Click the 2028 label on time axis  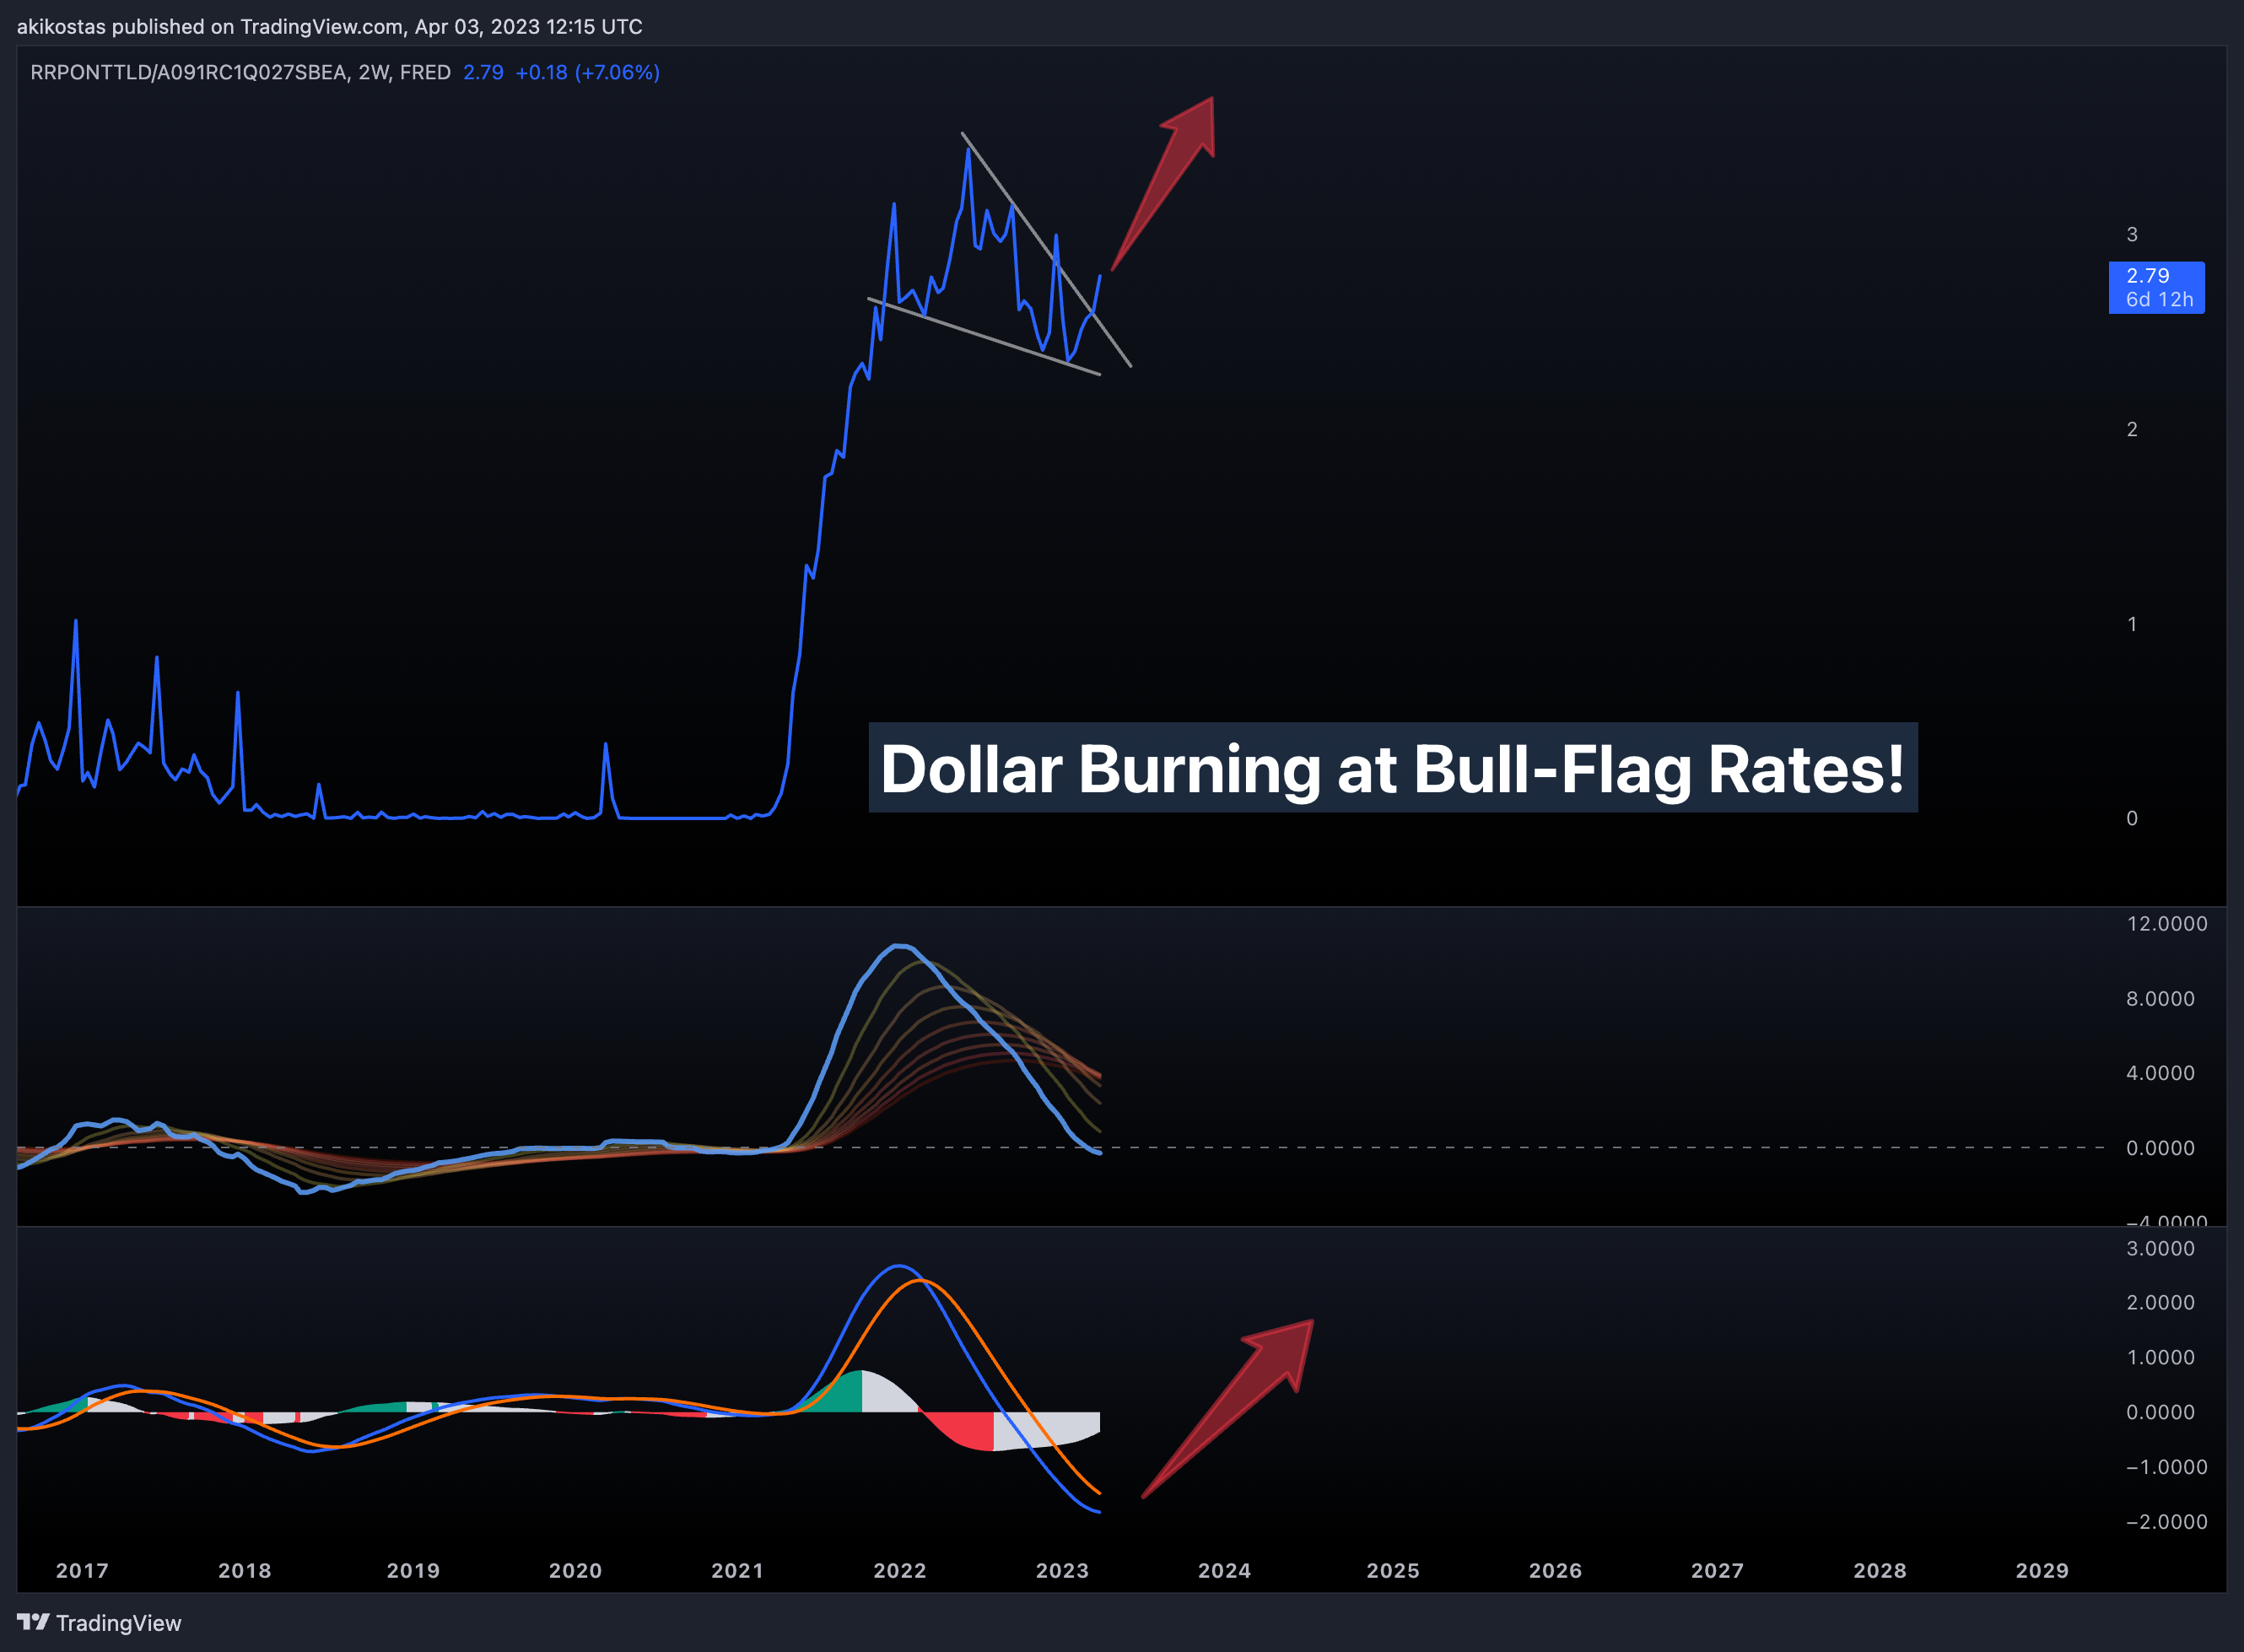pos(1880,1570)
